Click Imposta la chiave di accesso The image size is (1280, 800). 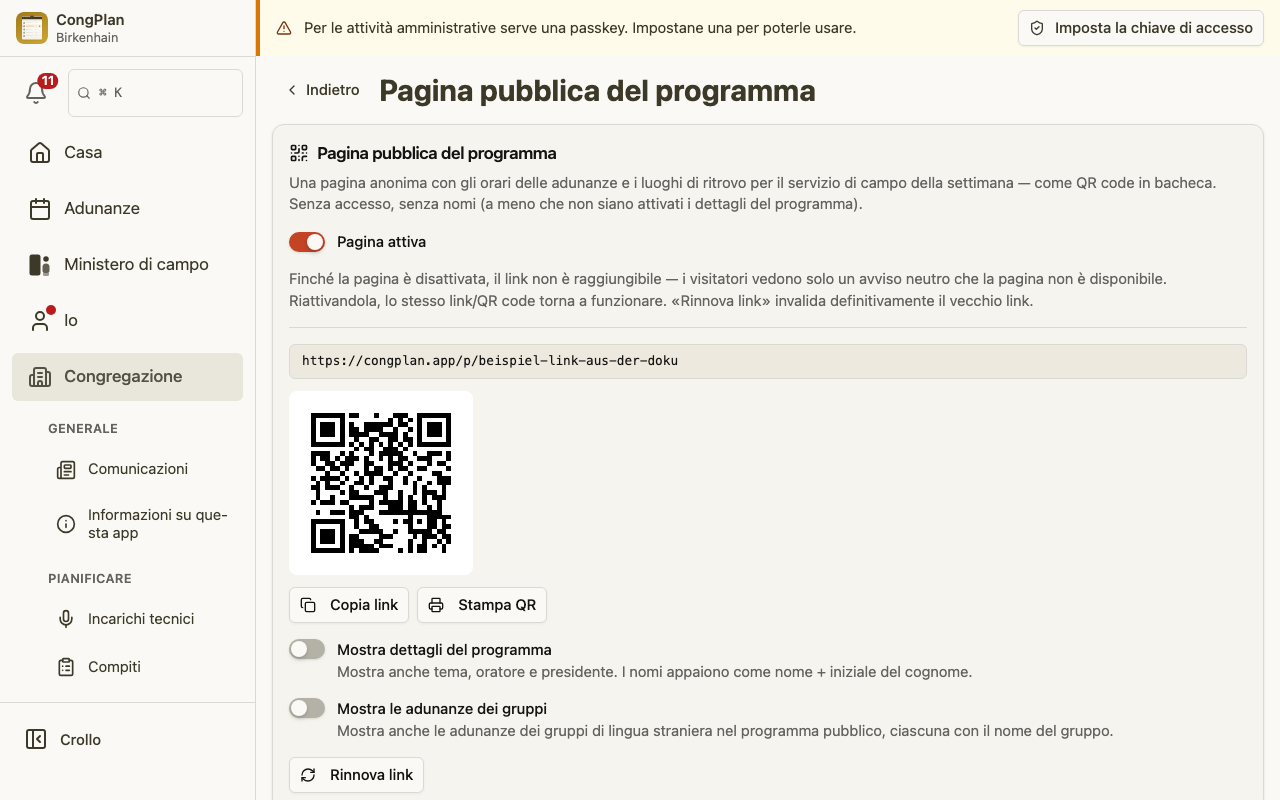click(x=1141, y=28)
